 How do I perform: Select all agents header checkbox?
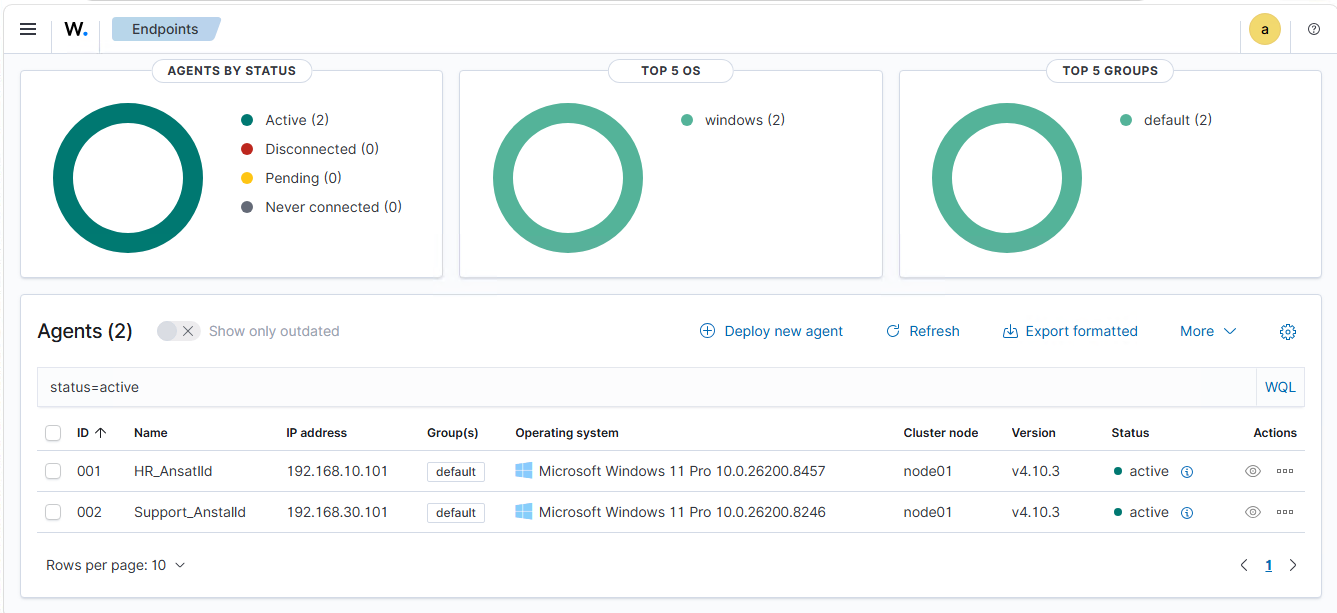pos(53,433)
